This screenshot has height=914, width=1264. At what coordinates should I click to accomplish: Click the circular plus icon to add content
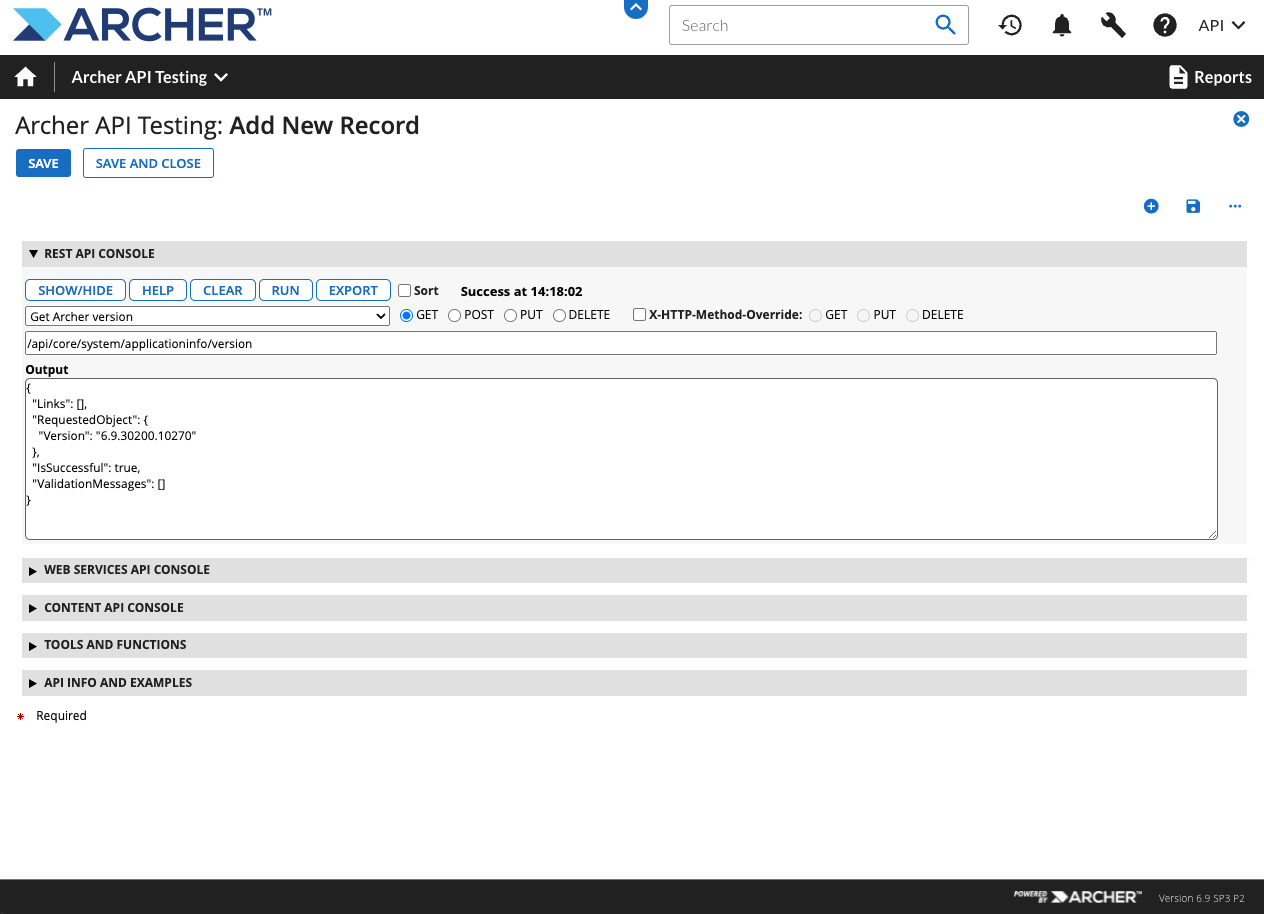[1151, 206]
